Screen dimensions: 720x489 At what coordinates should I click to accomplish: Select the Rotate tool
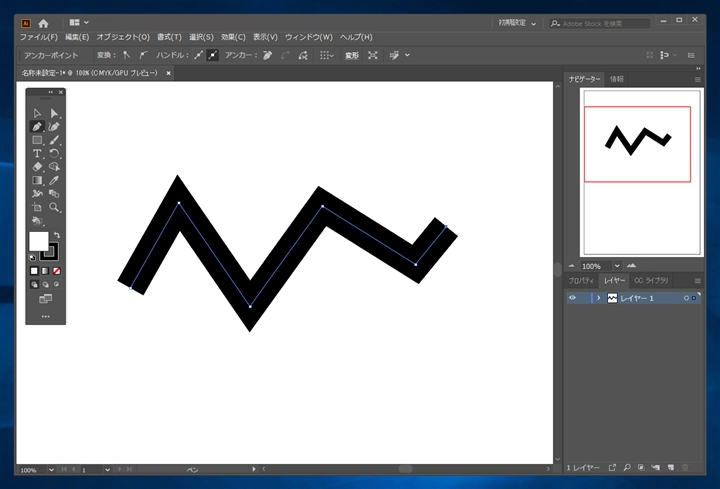click(54, 153)
